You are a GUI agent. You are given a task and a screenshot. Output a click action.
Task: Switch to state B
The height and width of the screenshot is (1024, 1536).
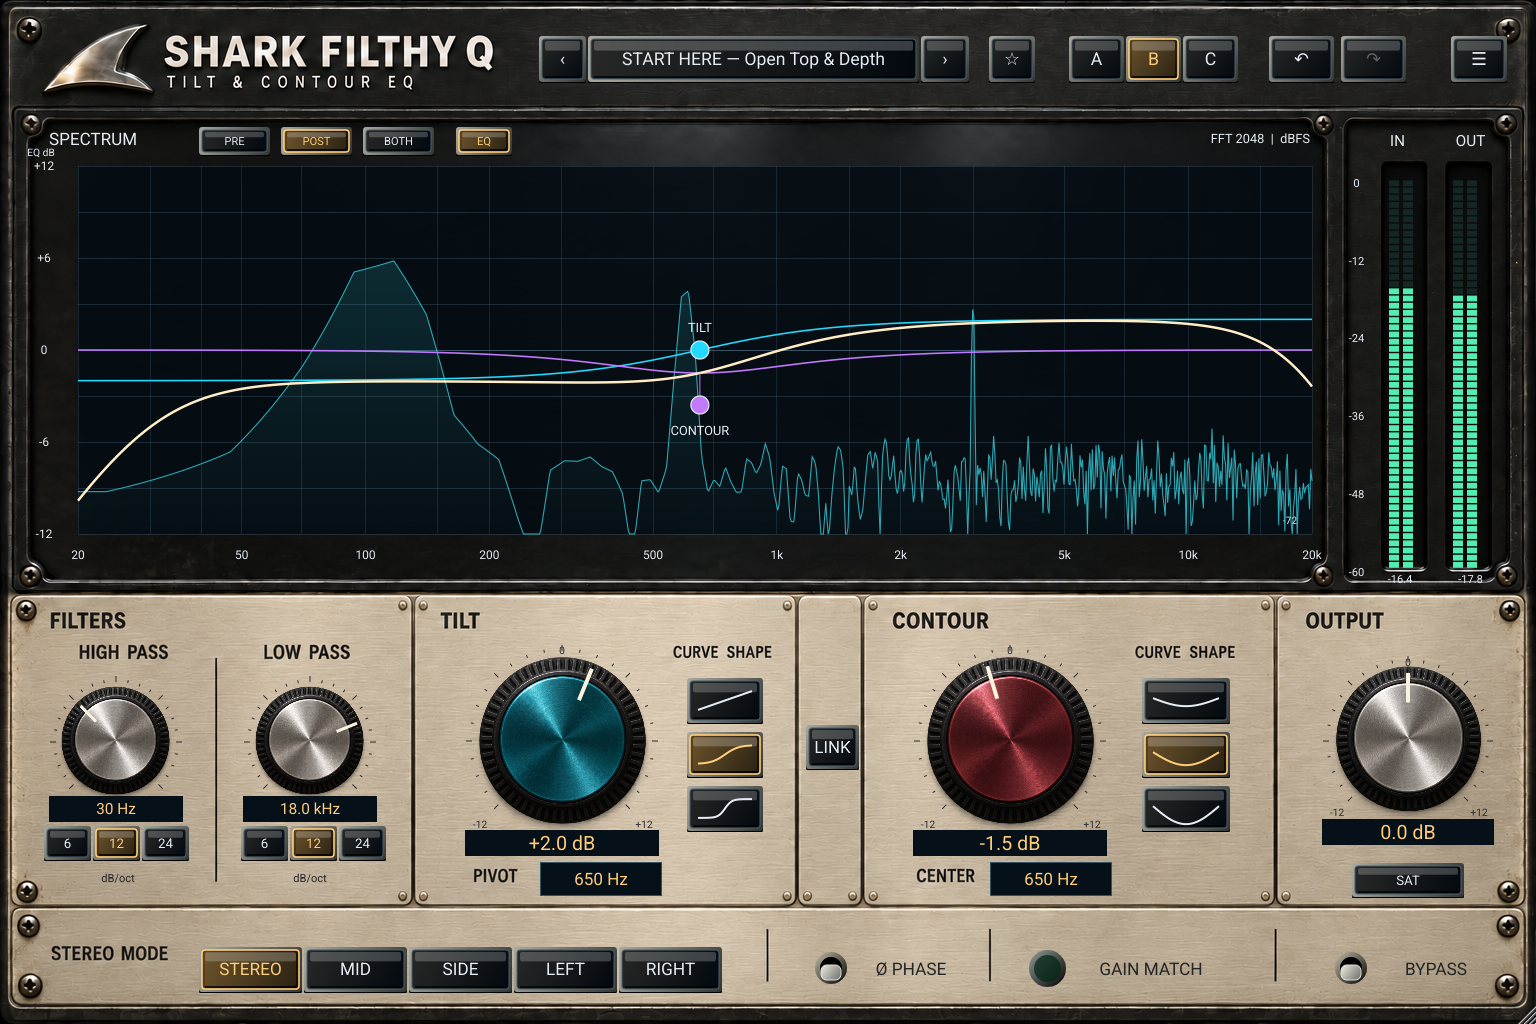click(1153, 60)
